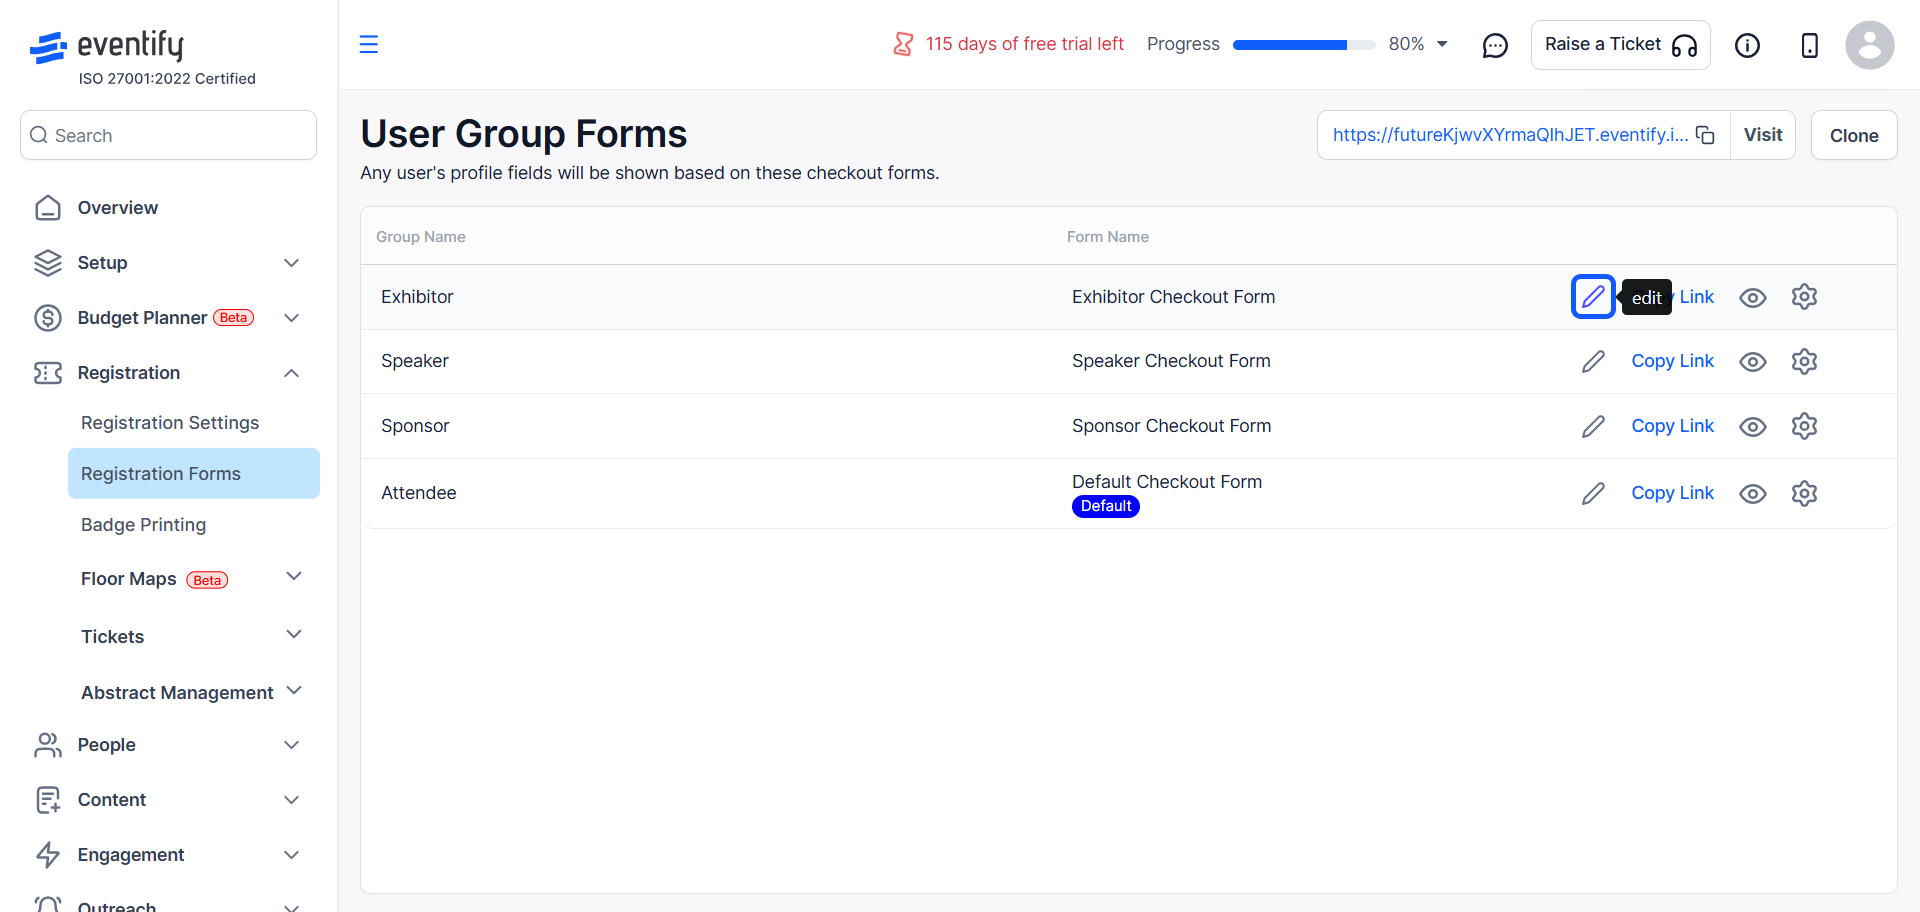Click the Form Name column header

[1107, 237]
